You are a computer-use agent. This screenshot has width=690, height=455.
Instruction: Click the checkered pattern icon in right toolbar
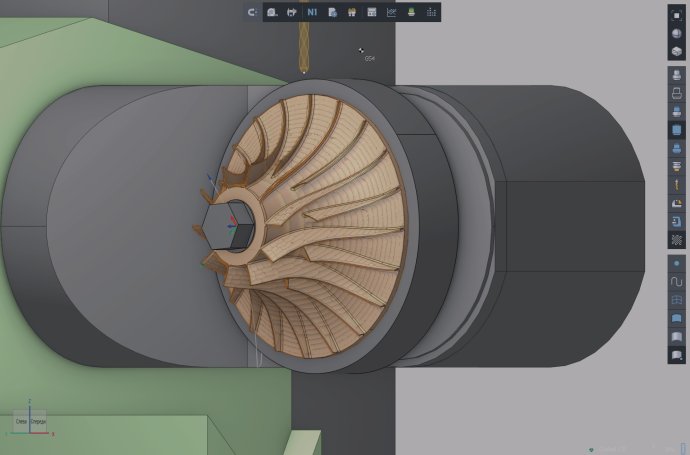pos(677,240)
